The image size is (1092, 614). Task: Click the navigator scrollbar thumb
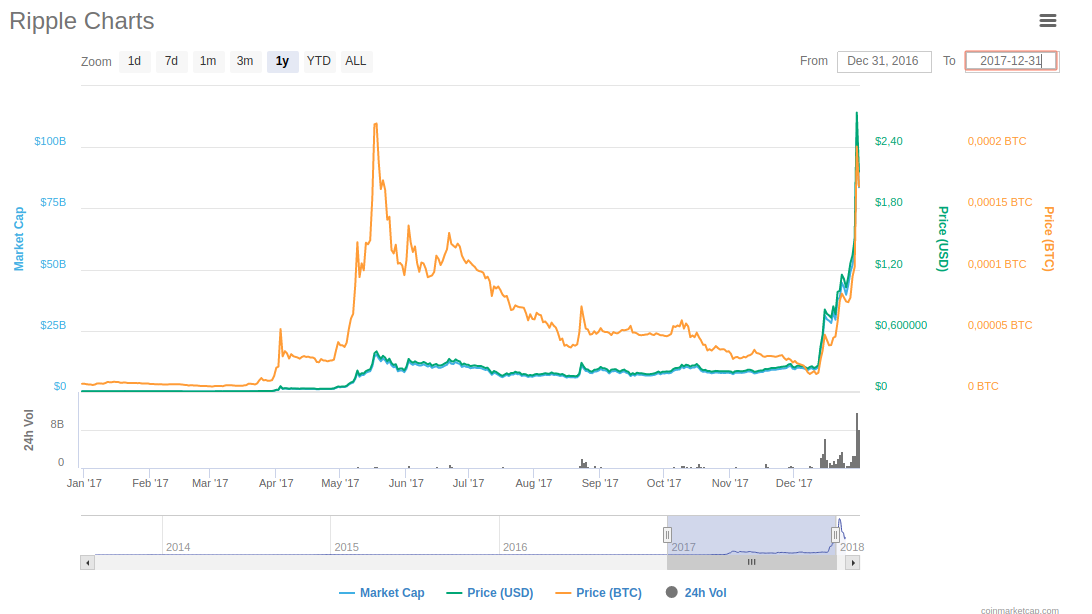[x=751, y=562]
